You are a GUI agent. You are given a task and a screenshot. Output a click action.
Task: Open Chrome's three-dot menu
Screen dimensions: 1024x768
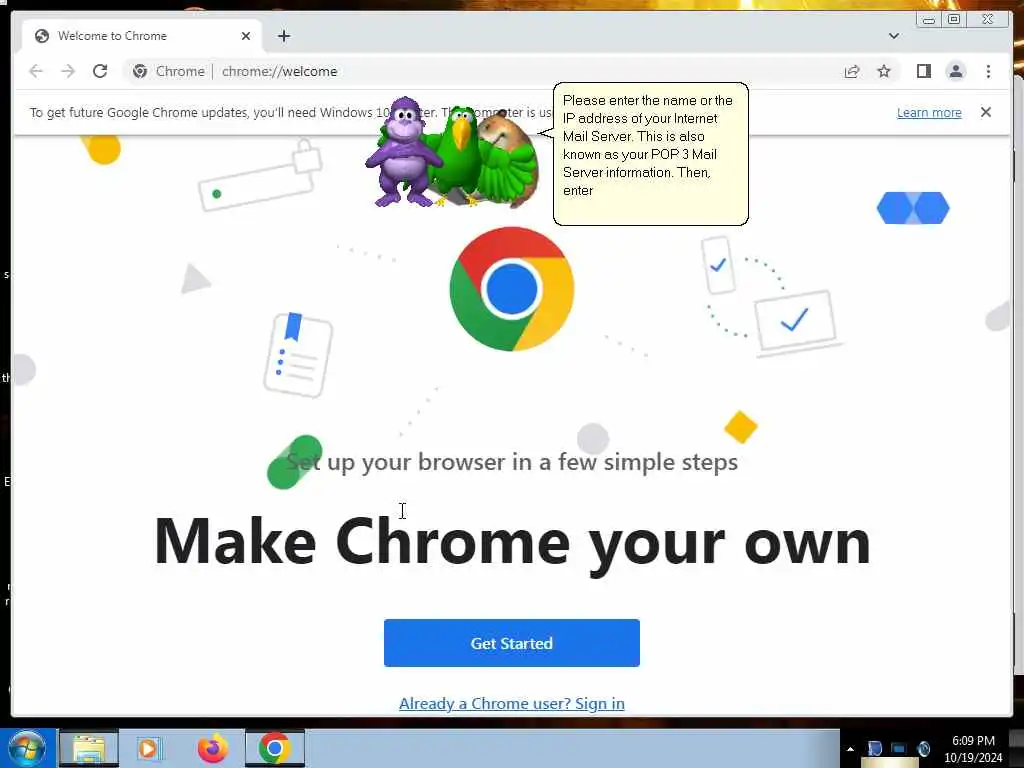[x=988, y=71]
